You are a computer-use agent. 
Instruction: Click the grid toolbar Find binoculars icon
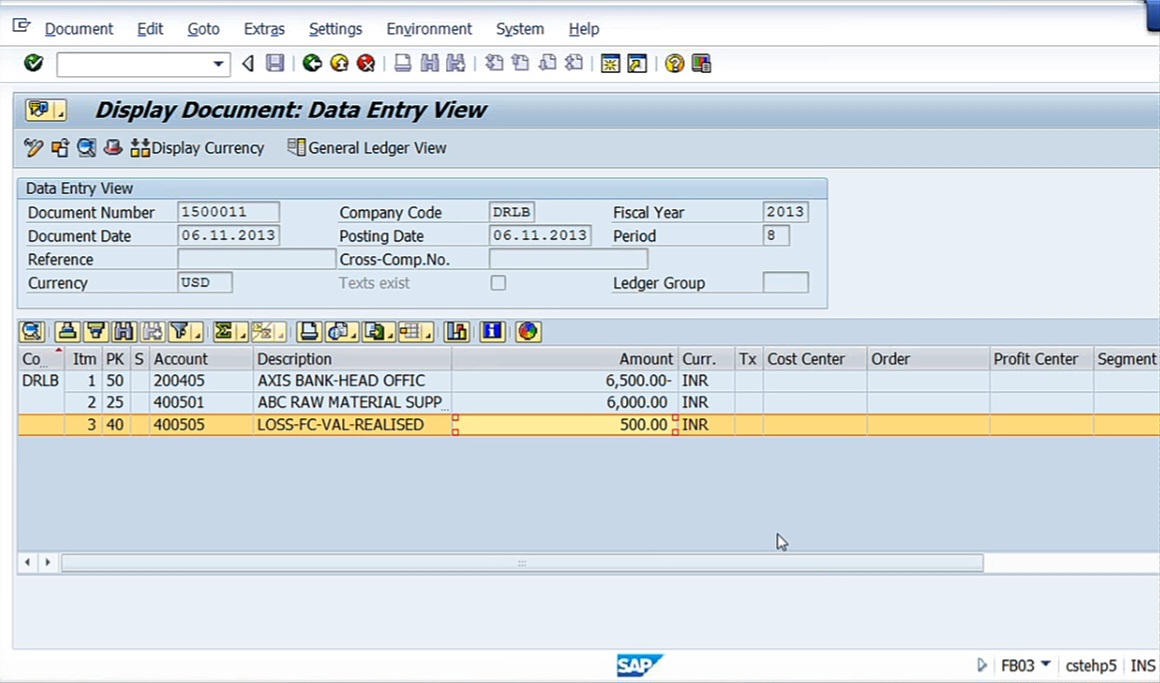pos(124,332)
